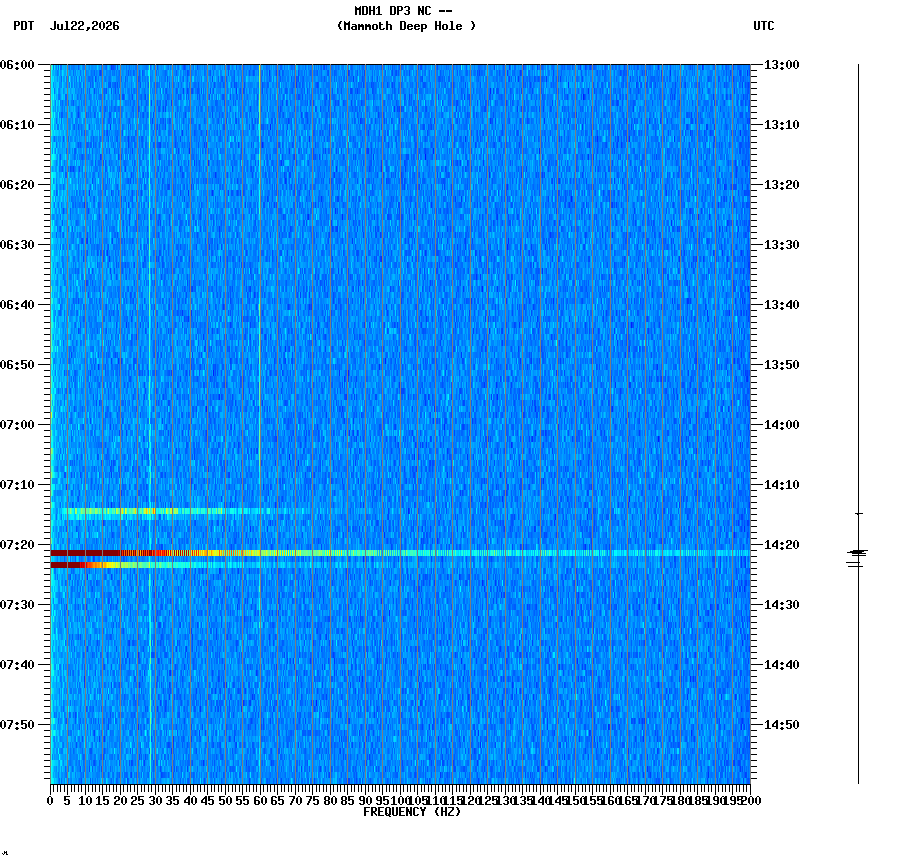Image resolution: width=902 pixels, height=864 pixels.
Task: Click the station title MDH1 DP3 NC
Action: pyautogui.click(x=403, y=11)
